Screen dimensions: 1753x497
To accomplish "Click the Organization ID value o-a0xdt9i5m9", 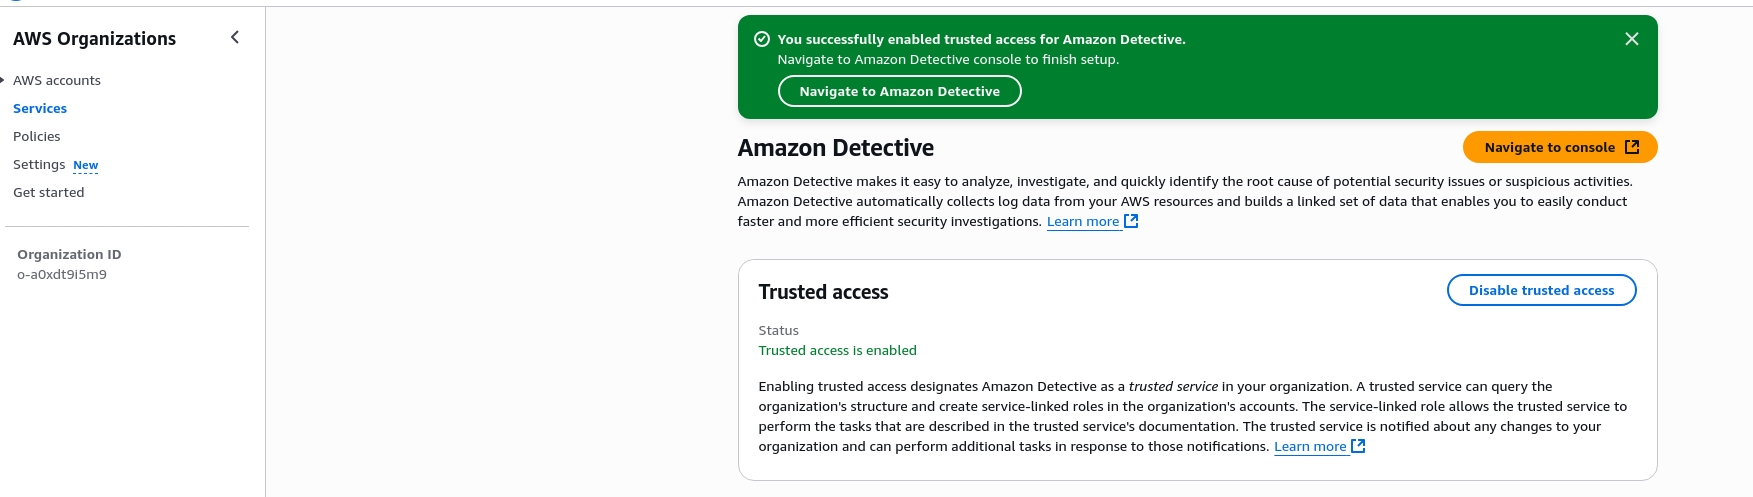I will click(62, 274).
